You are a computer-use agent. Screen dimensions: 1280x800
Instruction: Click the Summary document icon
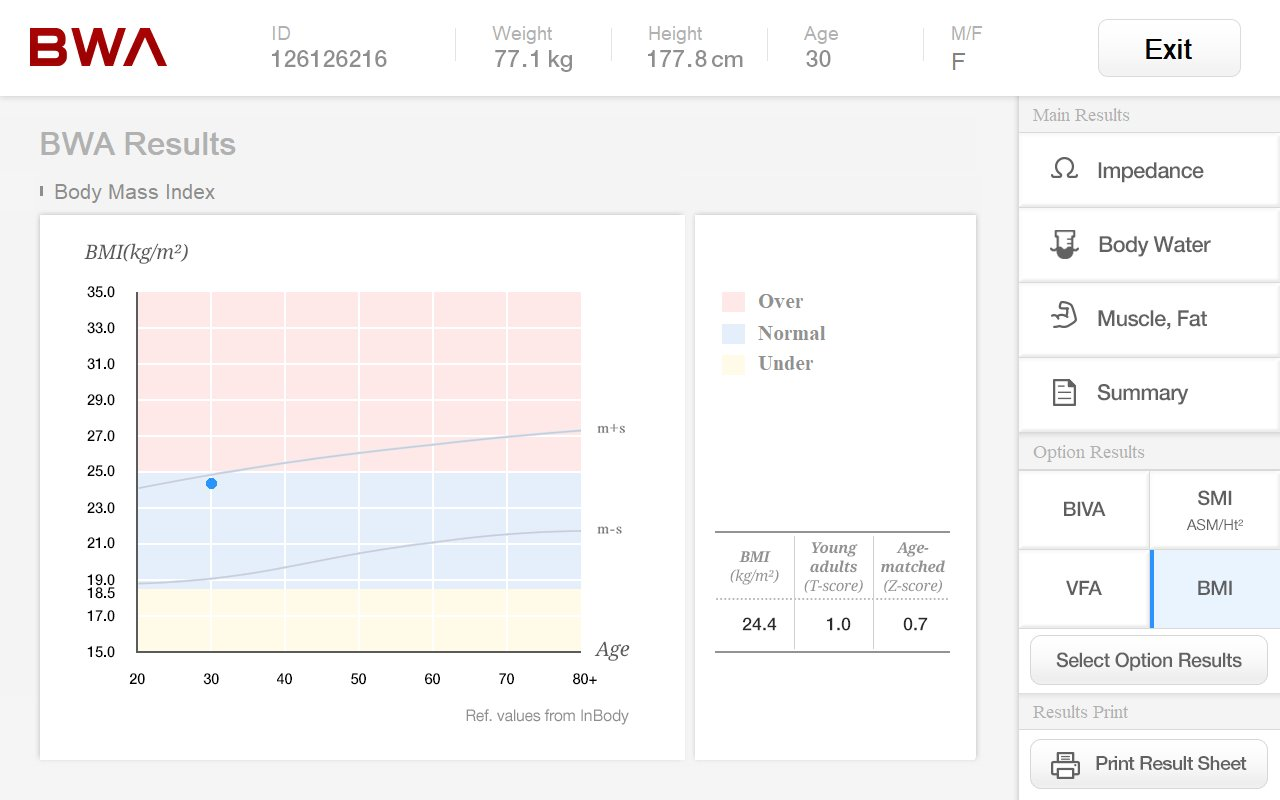pos(1064,392)
